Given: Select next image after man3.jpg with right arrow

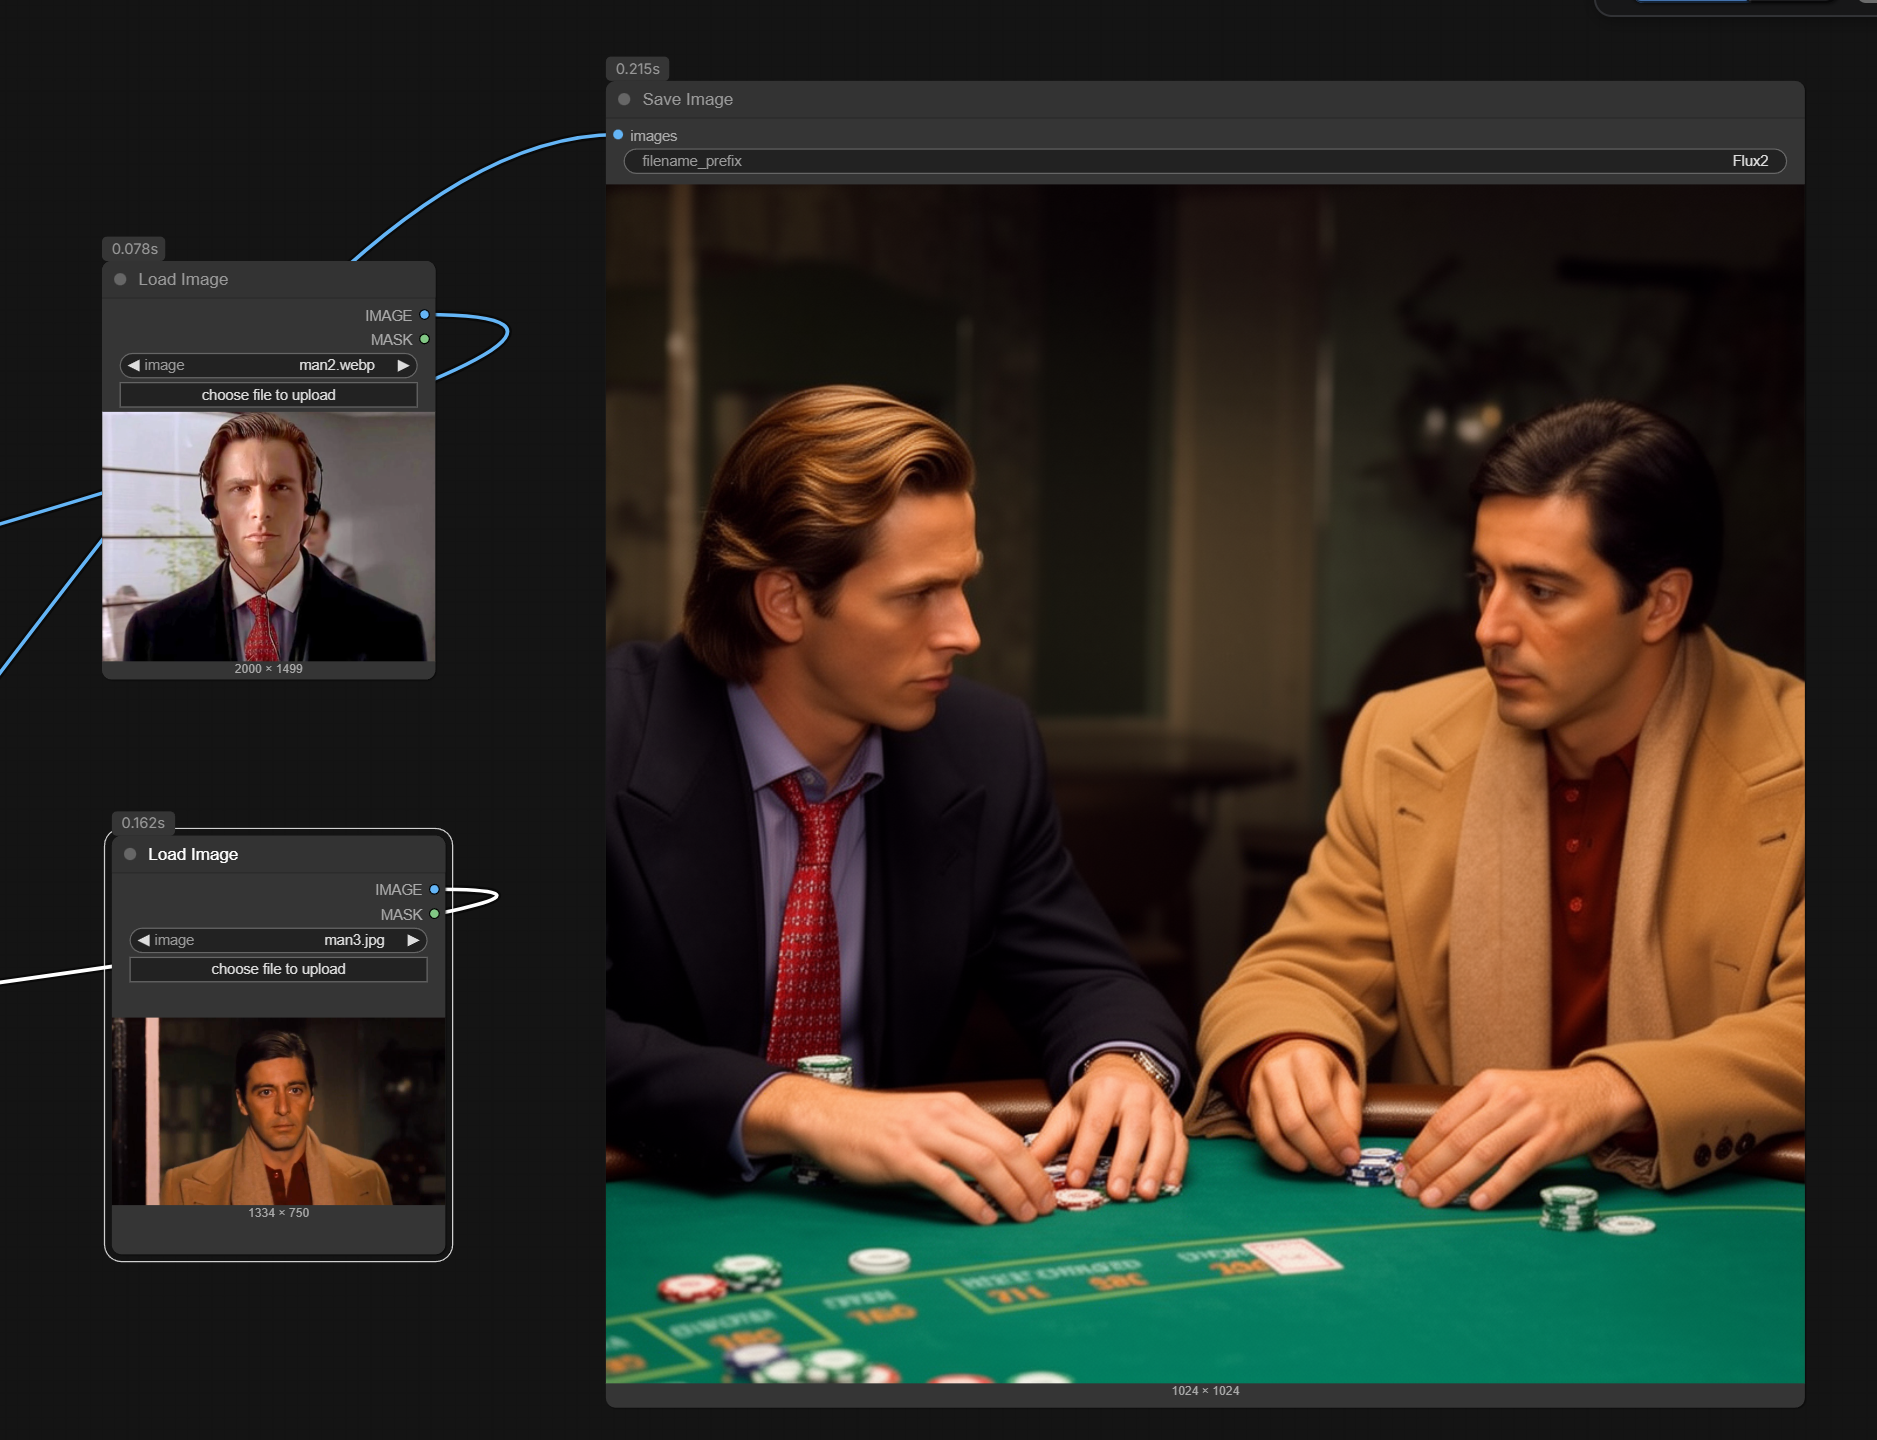Looking at the screenshot, I should (x=413, y=940).
